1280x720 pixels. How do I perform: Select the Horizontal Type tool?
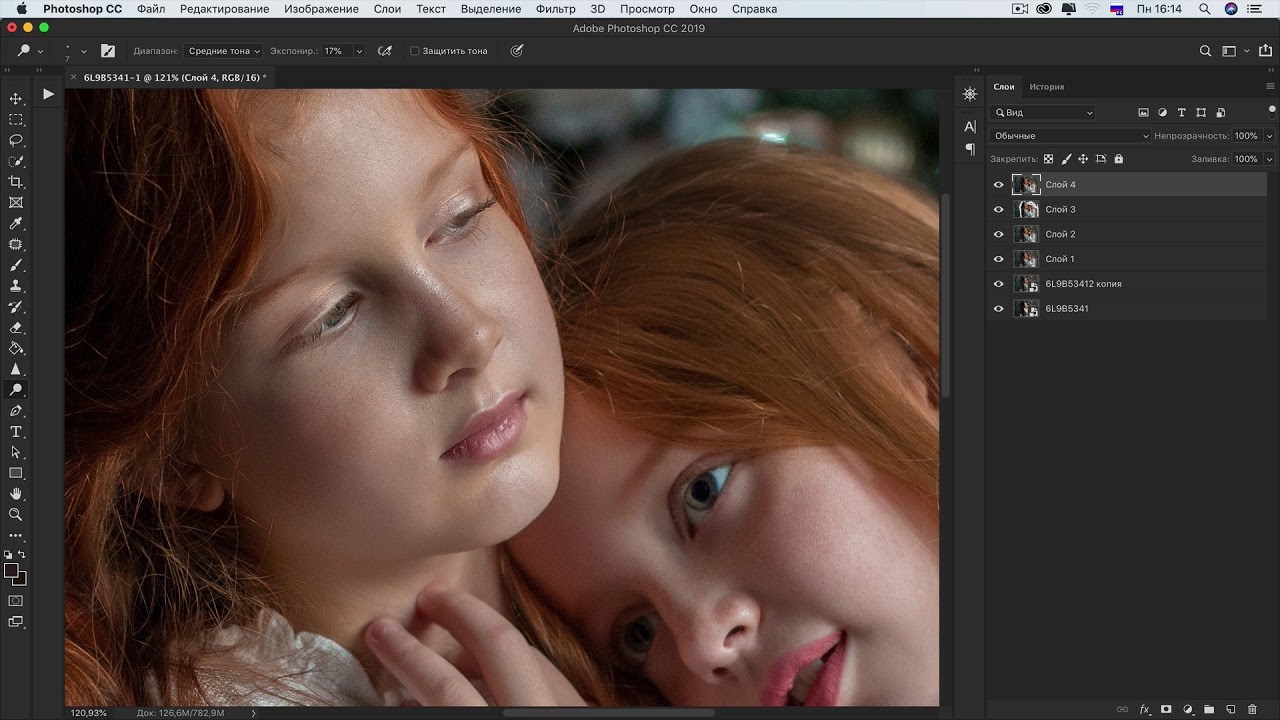point(16,432)
